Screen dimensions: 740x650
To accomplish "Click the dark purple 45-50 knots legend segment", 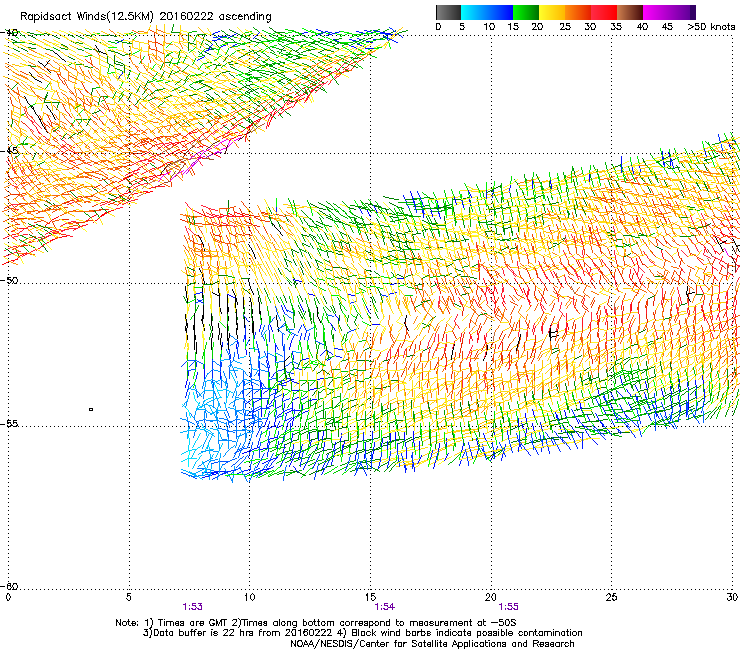I will [682, 12].
